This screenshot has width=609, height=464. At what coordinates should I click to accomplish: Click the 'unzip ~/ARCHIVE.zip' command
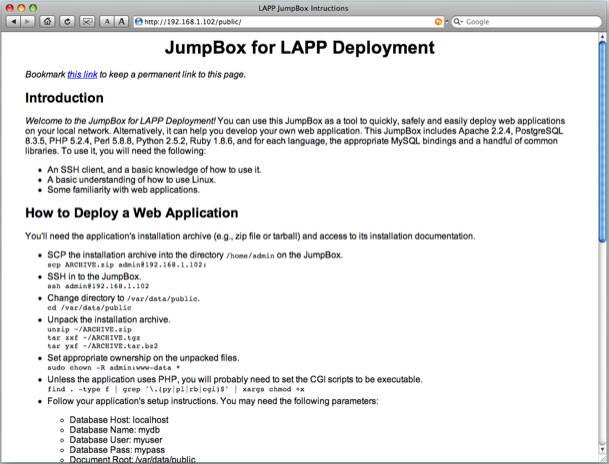89,329
